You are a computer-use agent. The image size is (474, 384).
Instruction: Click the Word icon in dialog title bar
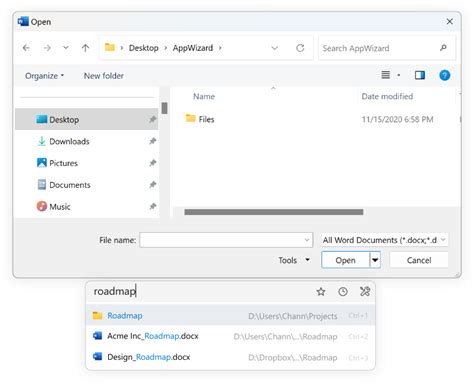tap(23, 21)
